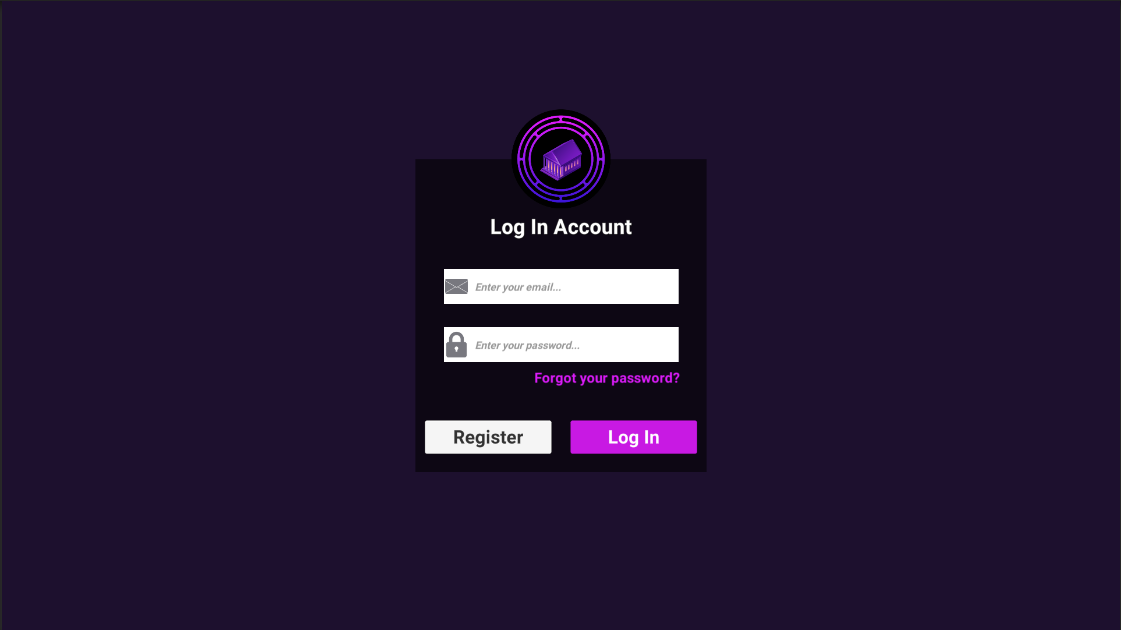Click the purple bank building logo
Viewport: 1121px width, 630px height.
click(x=561, y=159)
